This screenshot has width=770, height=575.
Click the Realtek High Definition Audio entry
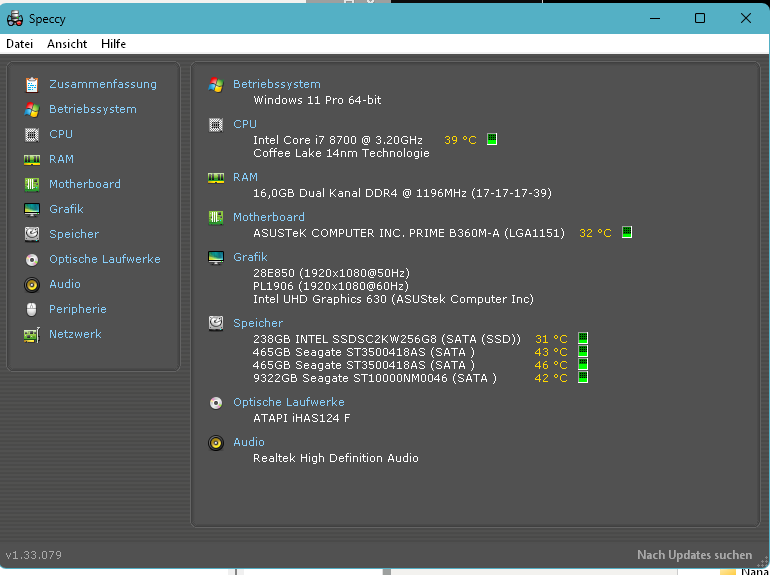pyautogui.click(x=336, y=458)
